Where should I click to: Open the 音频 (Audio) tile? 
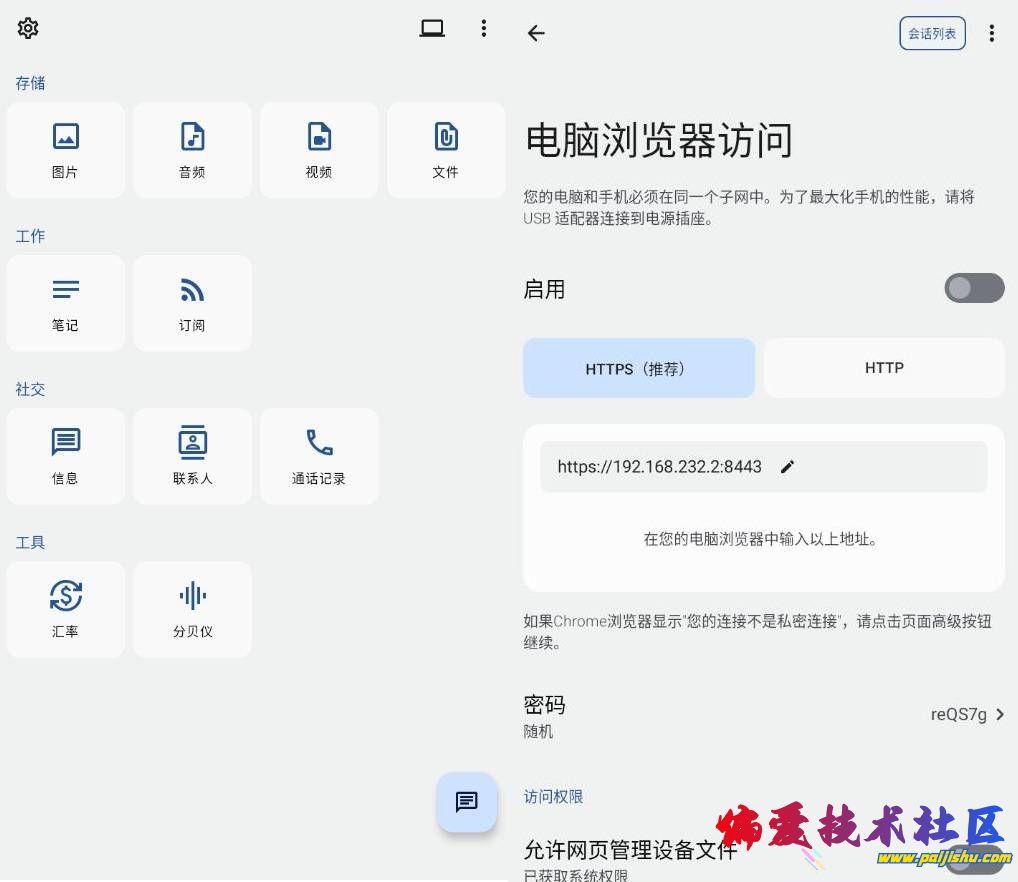pos(192,150)
